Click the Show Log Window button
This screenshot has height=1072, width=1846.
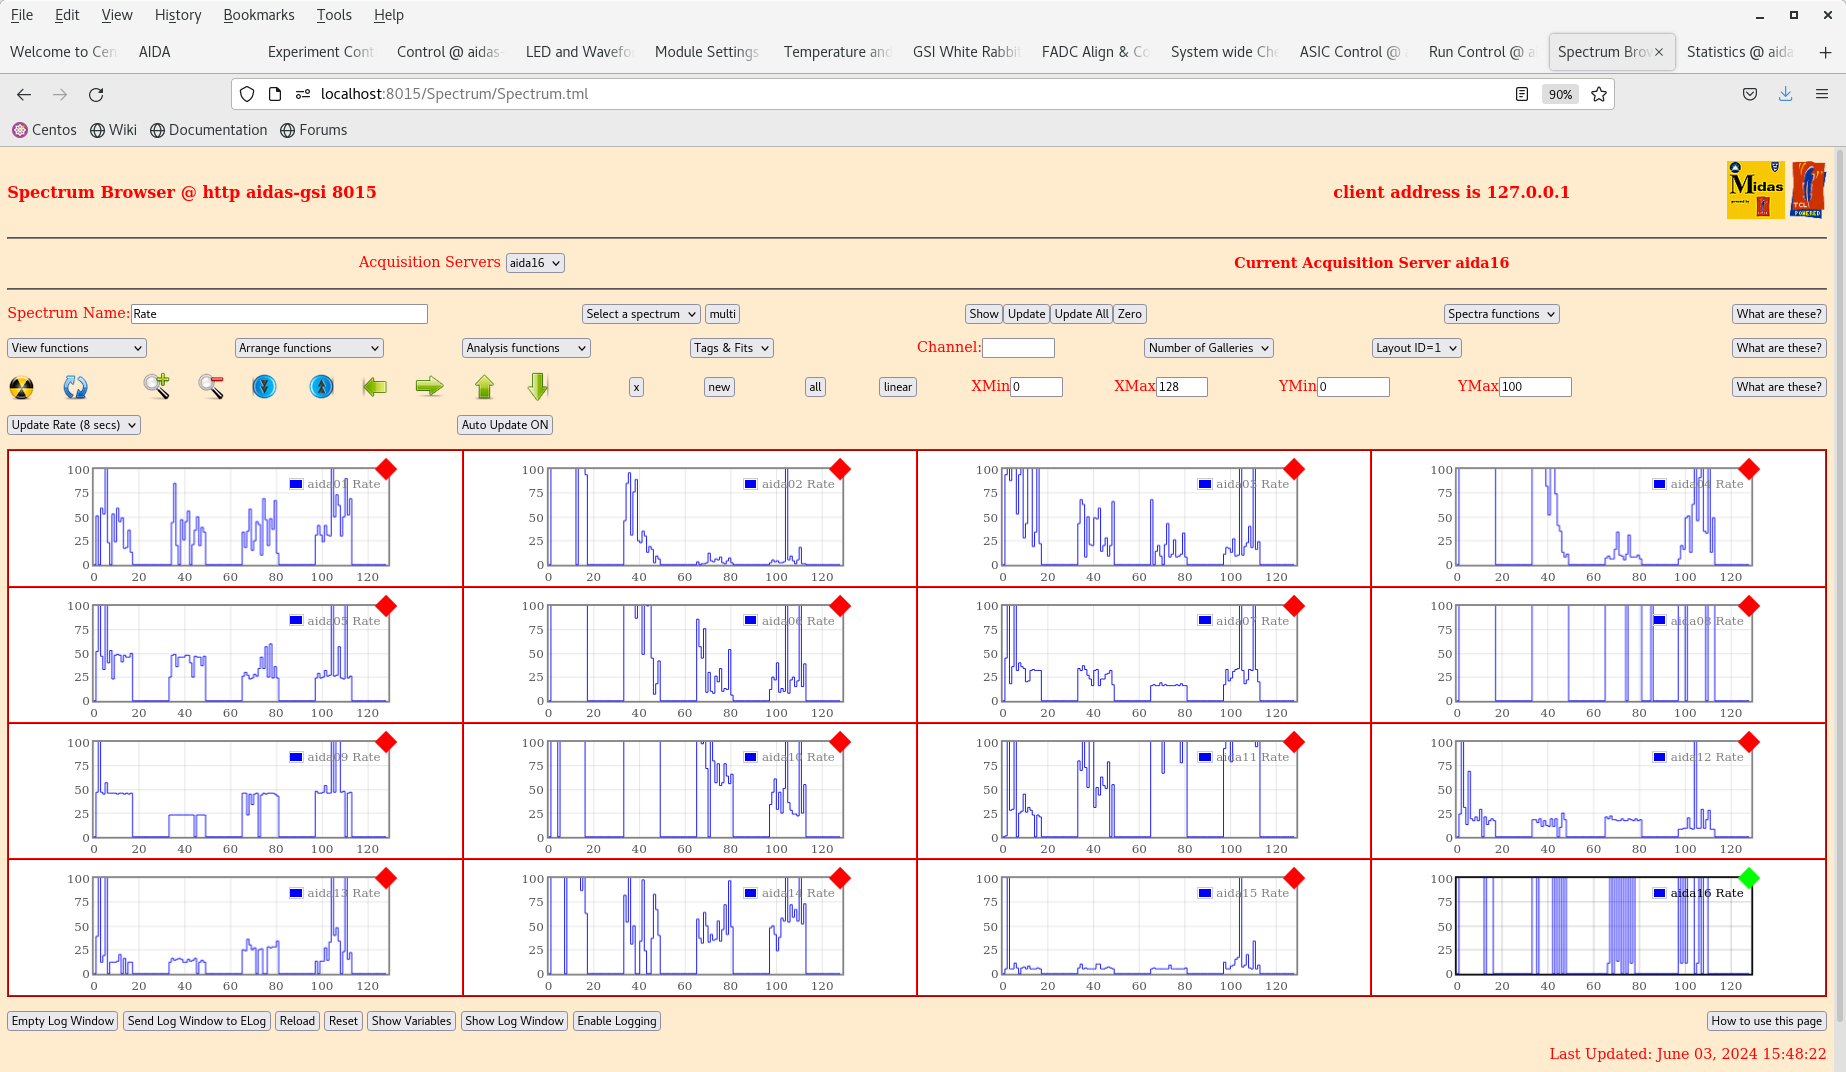click(514, 1021)
